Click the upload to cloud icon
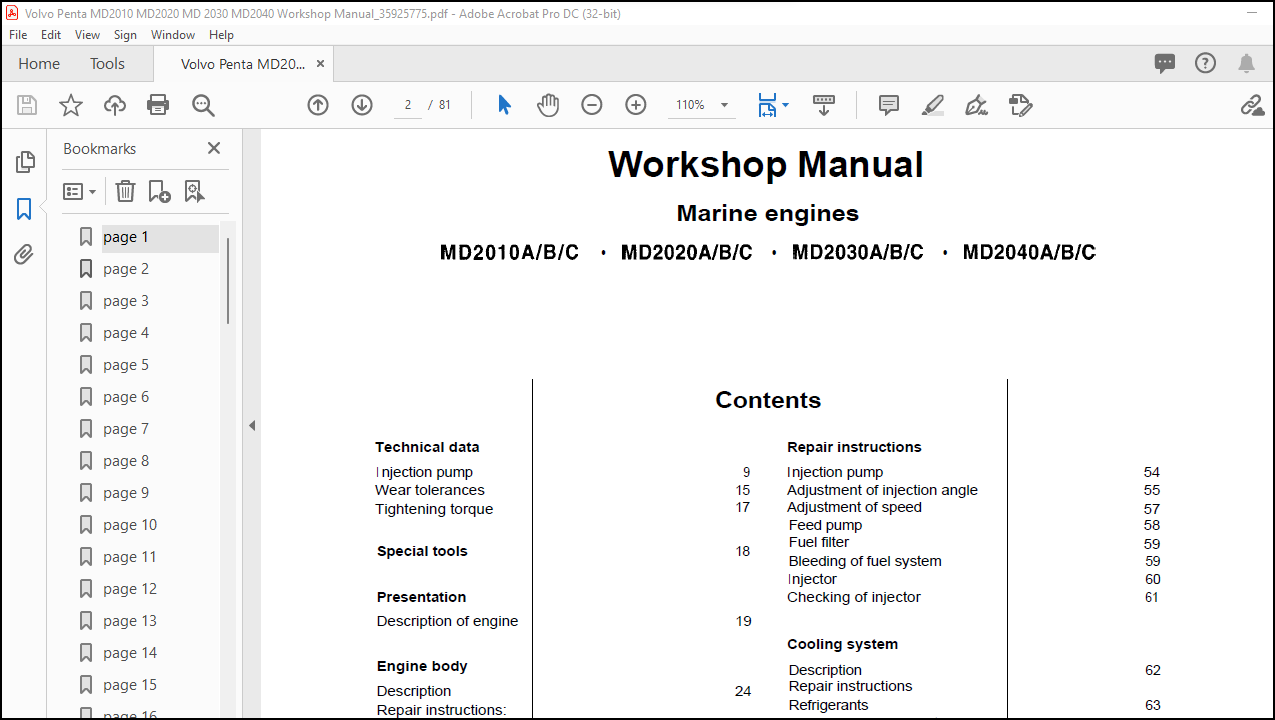The image size is (1275, 720). pyautogui.click(x=115, y=105)
